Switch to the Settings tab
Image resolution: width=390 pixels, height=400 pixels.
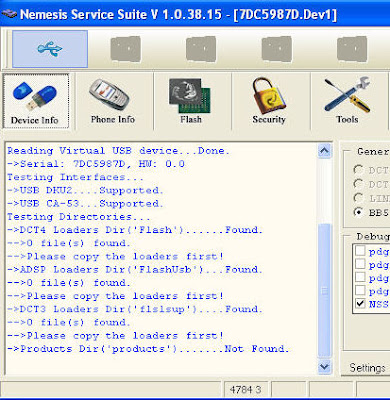[x=367, y=368]
